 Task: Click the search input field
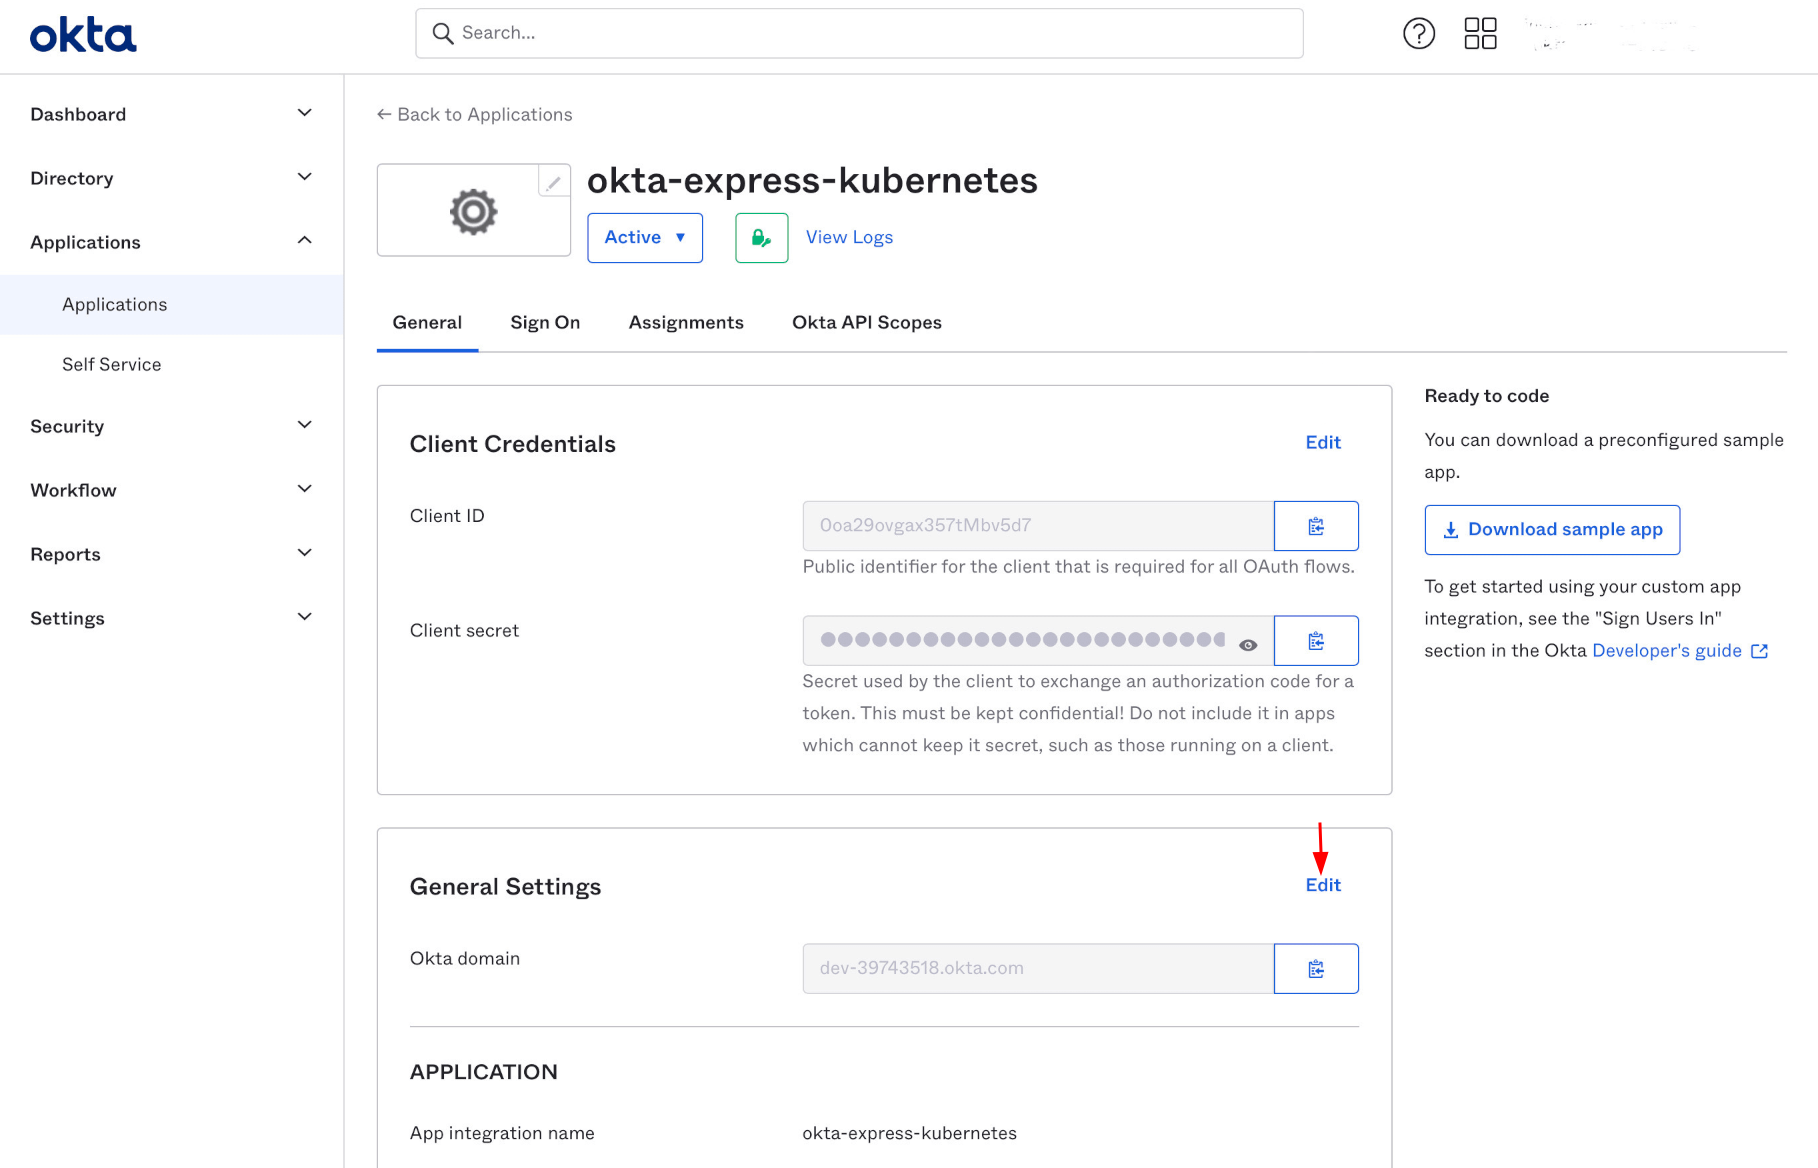click(x=859, y=33)
